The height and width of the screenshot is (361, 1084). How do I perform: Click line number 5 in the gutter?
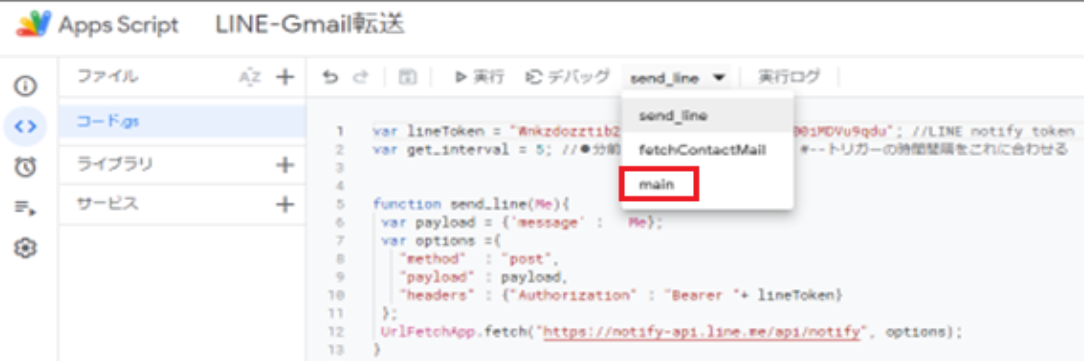pyautogui.click(x=341, y=204)
